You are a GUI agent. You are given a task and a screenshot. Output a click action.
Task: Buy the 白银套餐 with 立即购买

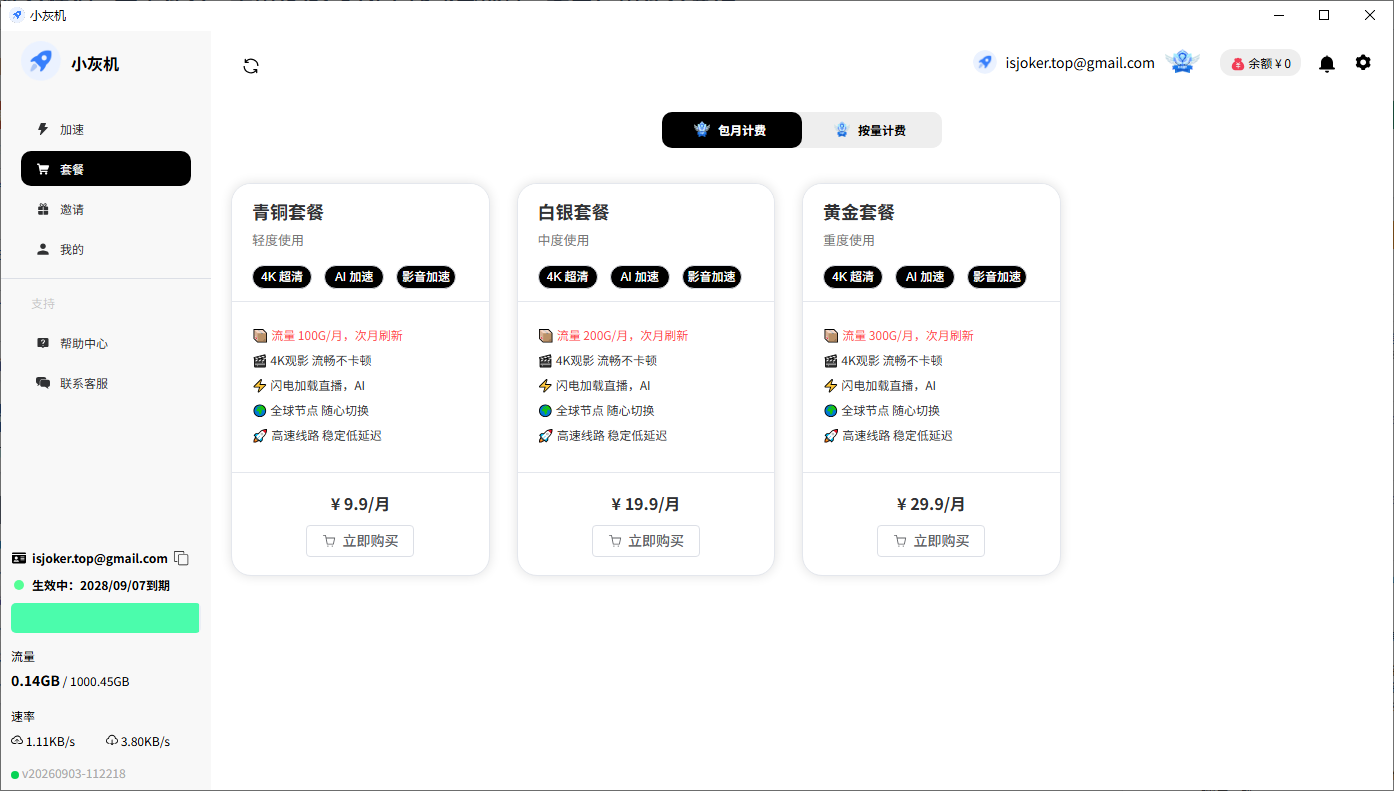tap(646, 541)
